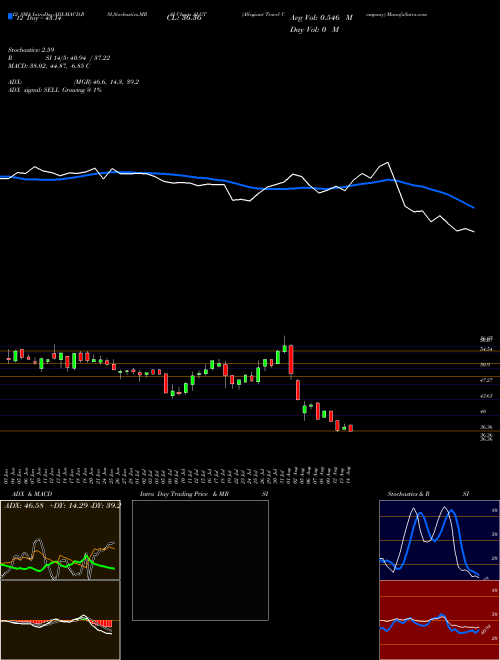The image size is (500, 660).
Task: Click the MunafaSutra.com watermark link at top
Action: (x=407, y=14)
